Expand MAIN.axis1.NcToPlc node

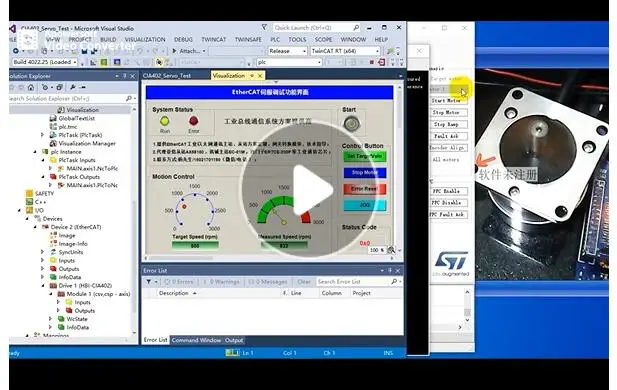pos(50,168)
